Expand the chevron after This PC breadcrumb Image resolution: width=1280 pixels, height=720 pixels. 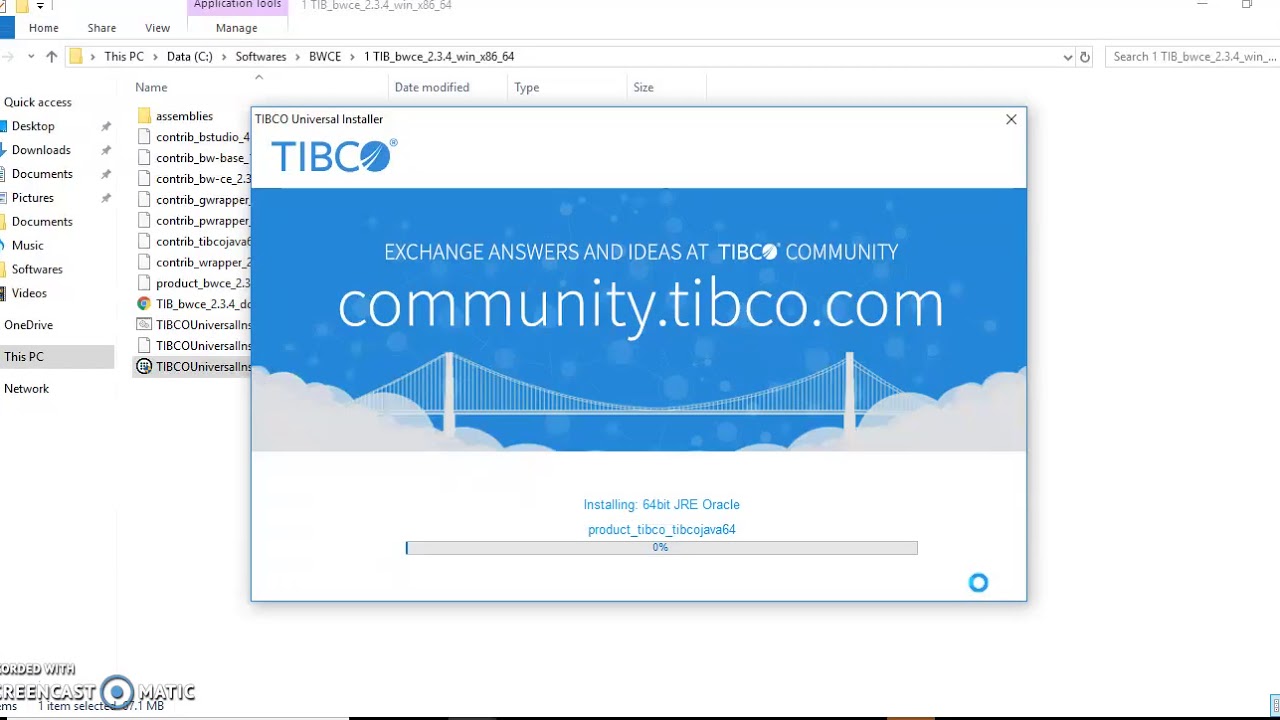(155, 57)
